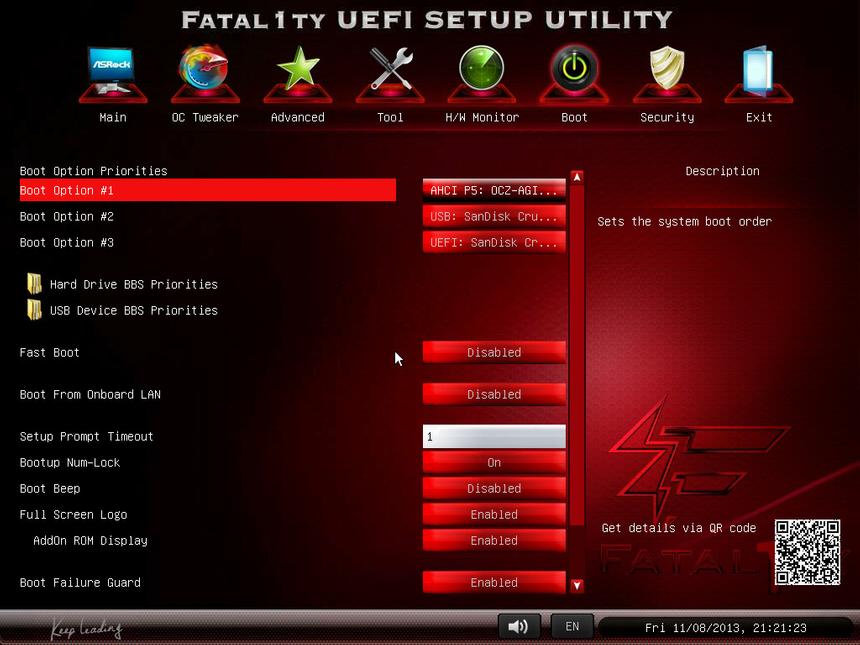Image resolution: width=860 pixels, height=645 pixels.
Task: Click the speaker volume icon in bottom bar
Action: pyautogui.click(x=518, y=626)
